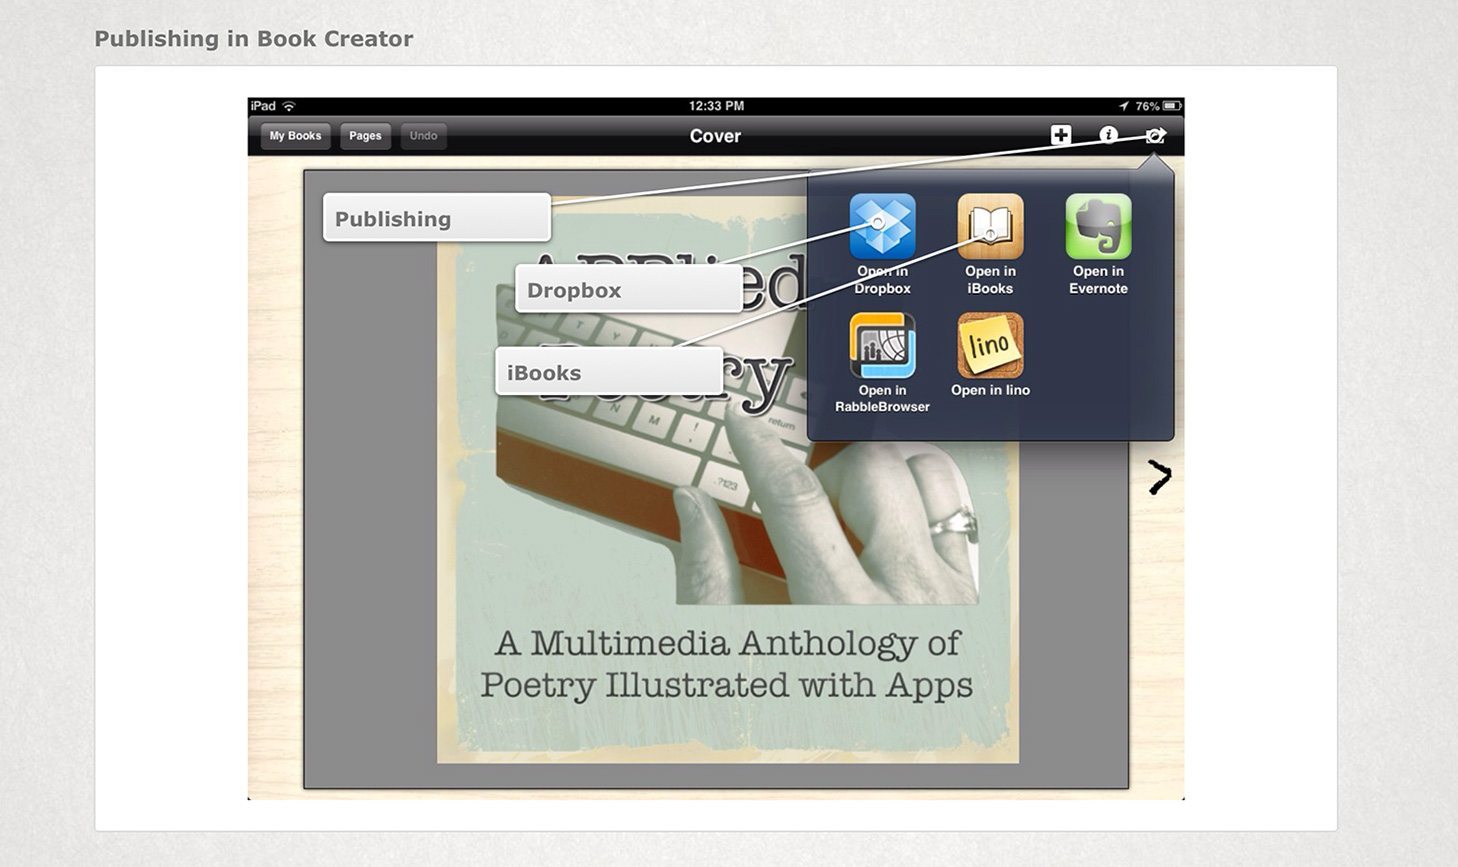Go to next page with arrow
This screenshot has width=1458, height=867.
click(x=1159, y=477)
